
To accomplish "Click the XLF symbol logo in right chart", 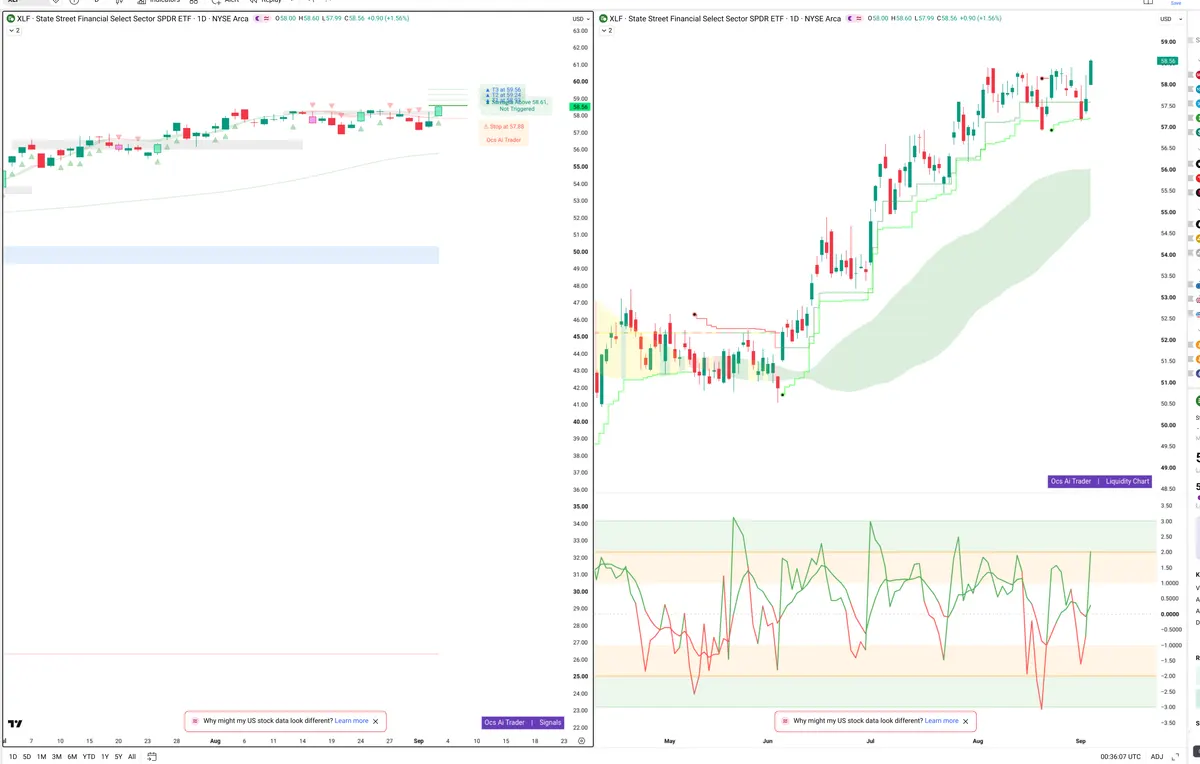I will 602,19.
